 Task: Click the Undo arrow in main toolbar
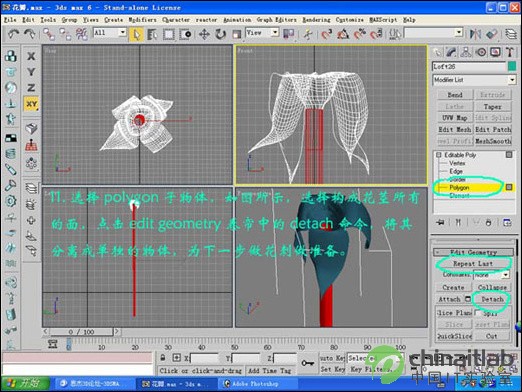13,34
